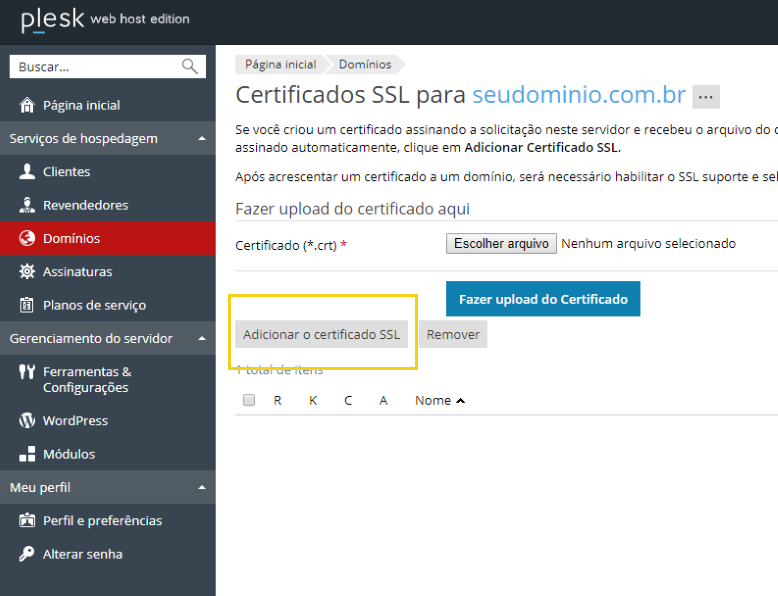Click the Assinaturas gear icon

pyautogui.click(x=27, y=271)
